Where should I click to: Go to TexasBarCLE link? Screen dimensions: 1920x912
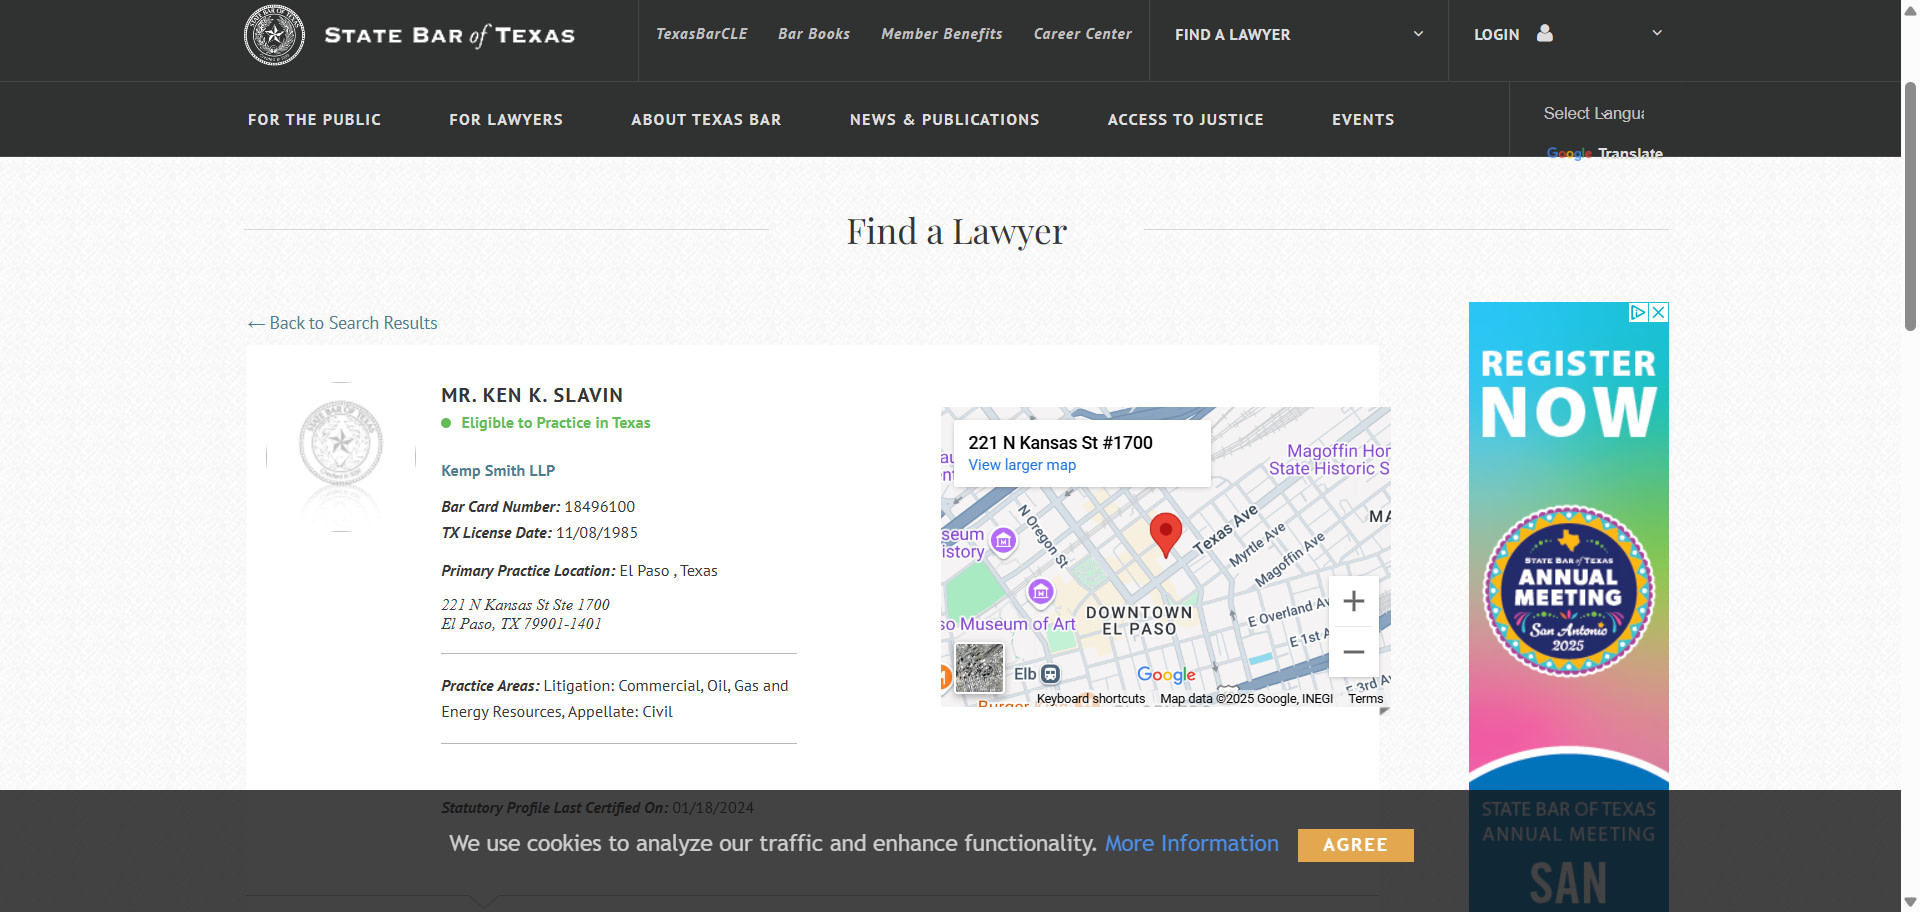tap(701, 34)
